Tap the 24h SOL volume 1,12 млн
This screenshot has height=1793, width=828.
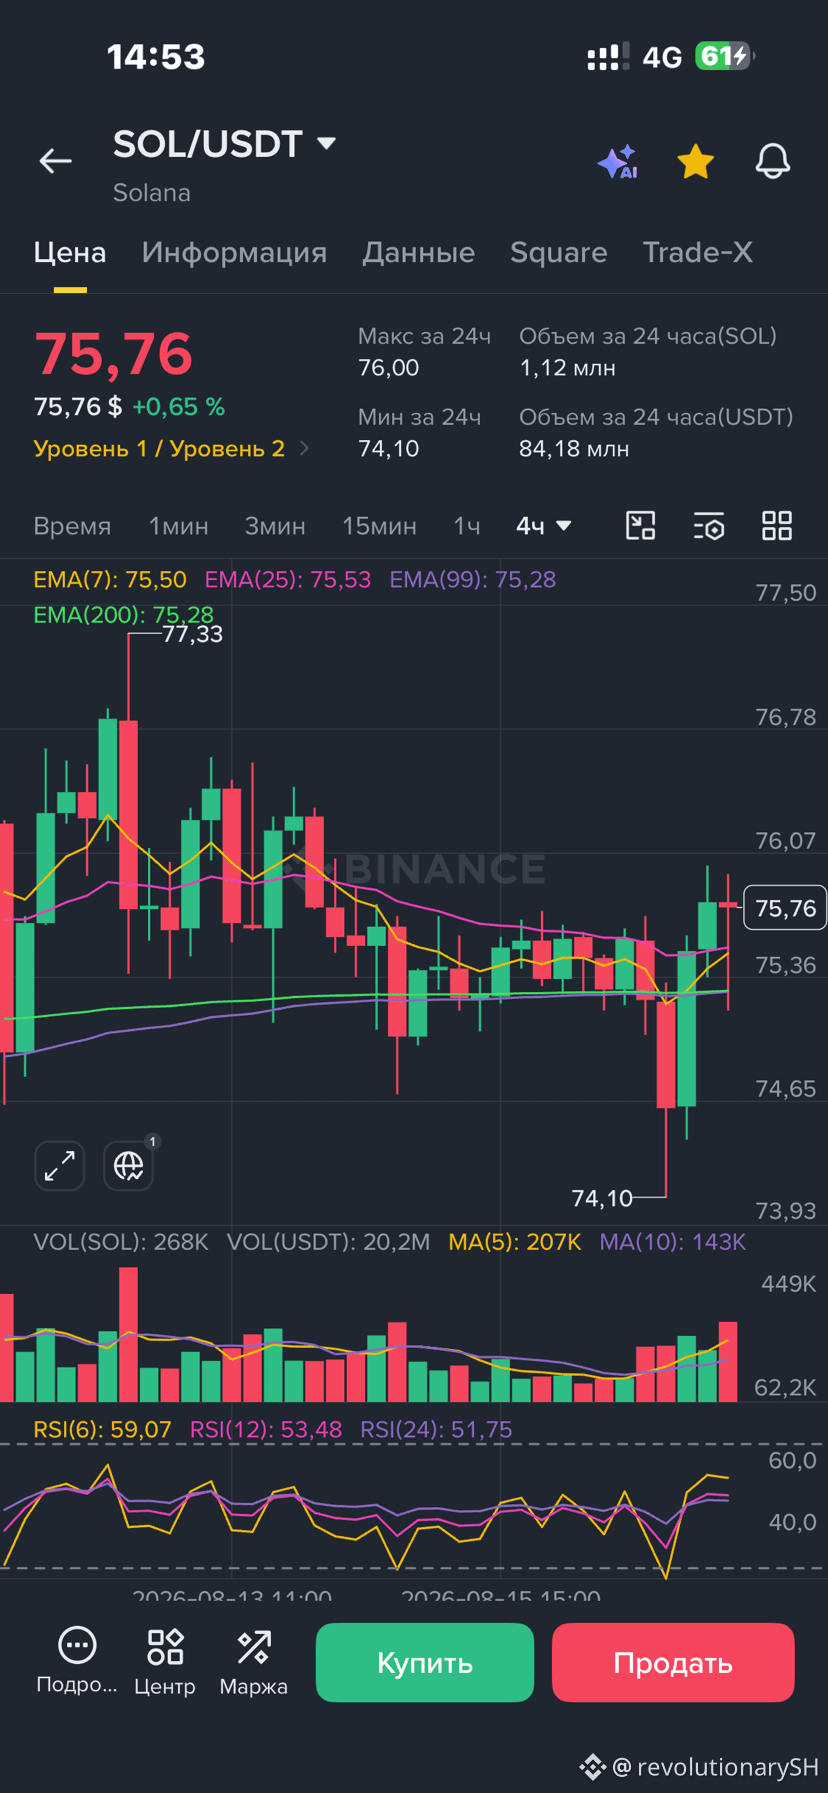(567, 368)
